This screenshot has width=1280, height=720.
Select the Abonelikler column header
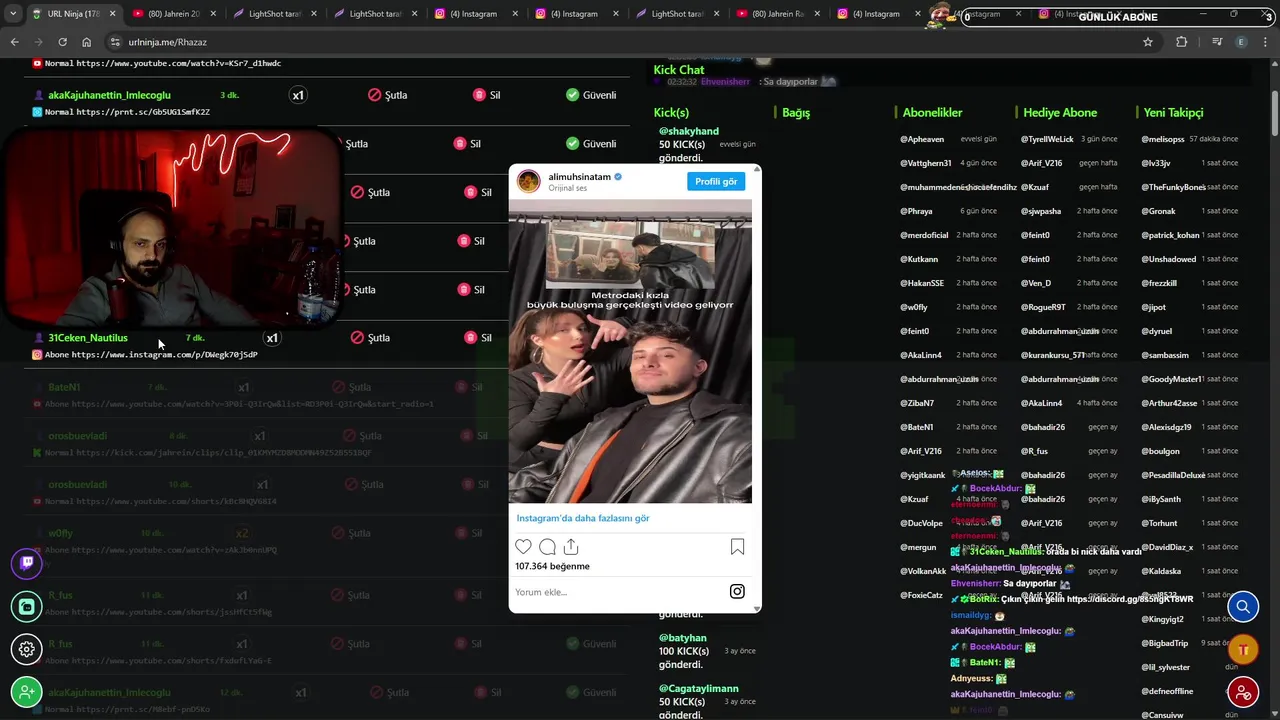click(x=932, y=113)
